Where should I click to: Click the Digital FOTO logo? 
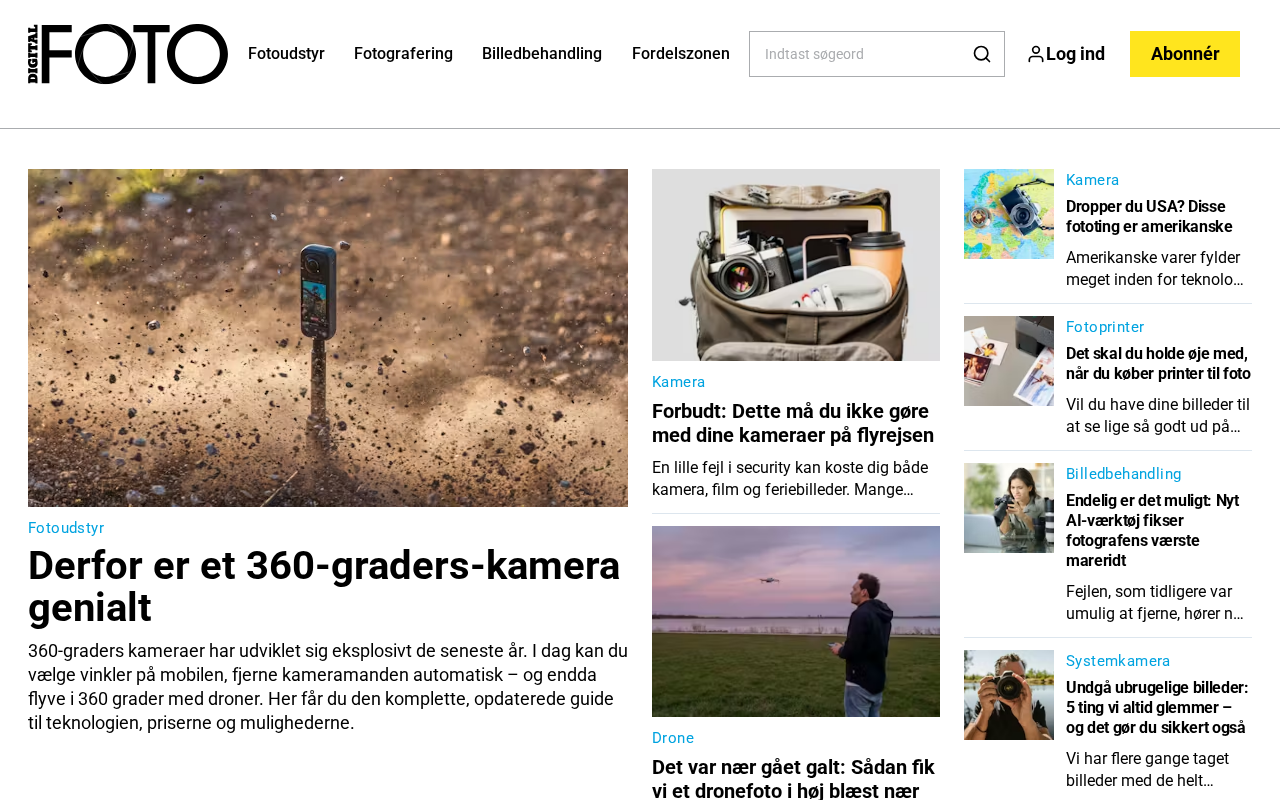click(x=128, y=54)
